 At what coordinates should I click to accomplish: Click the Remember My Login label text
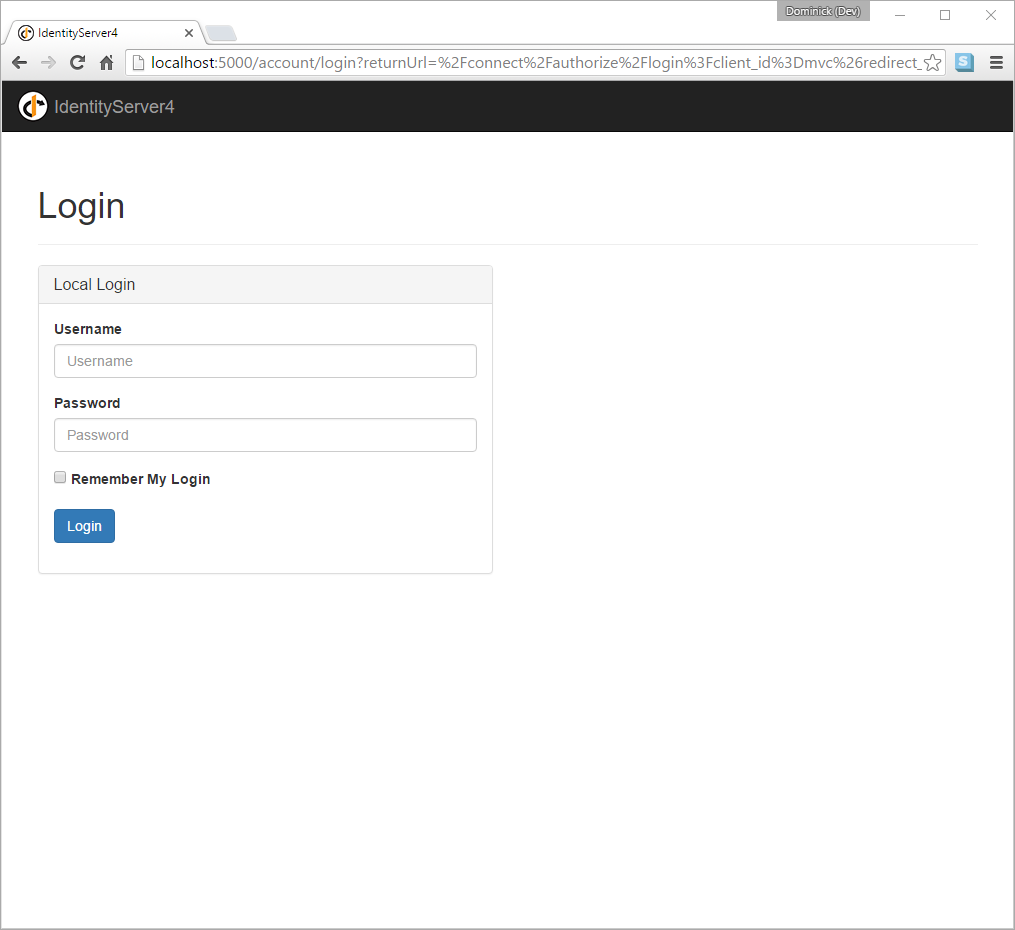(x=140, y=479)
